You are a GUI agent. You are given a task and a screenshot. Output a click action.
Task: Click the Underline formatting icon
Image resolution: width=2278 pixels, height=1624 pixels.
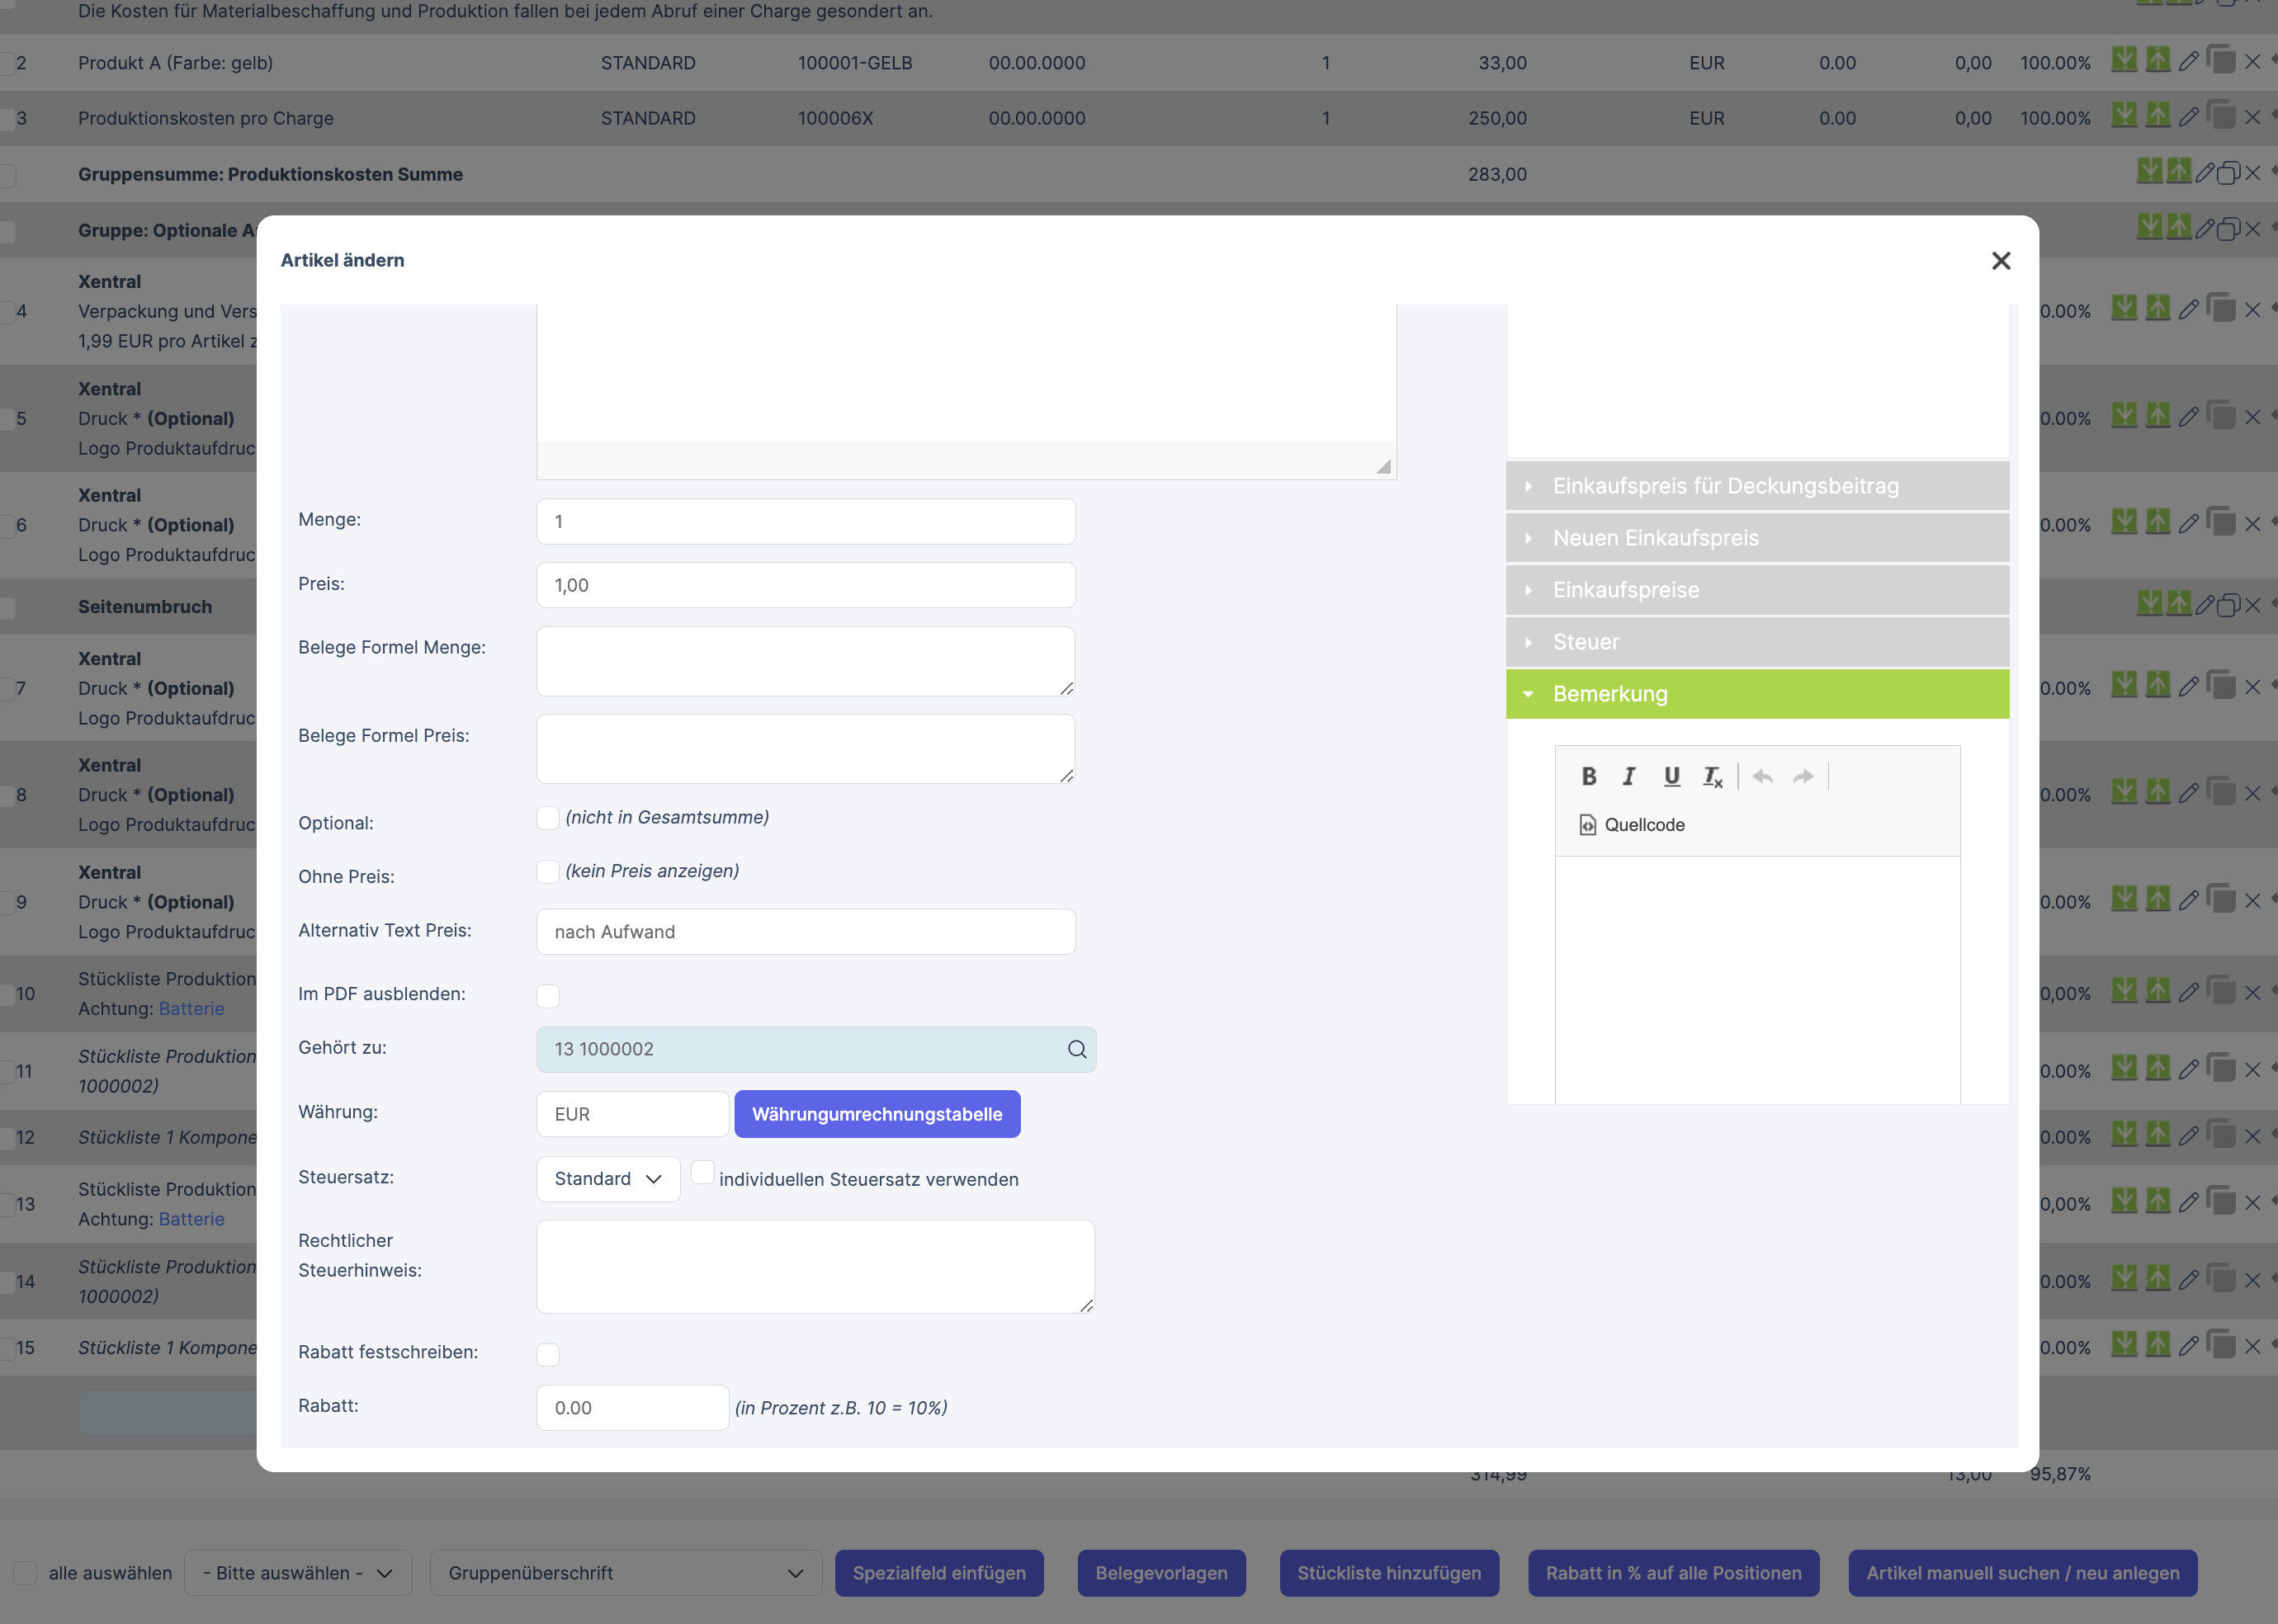click(1671, 776)
